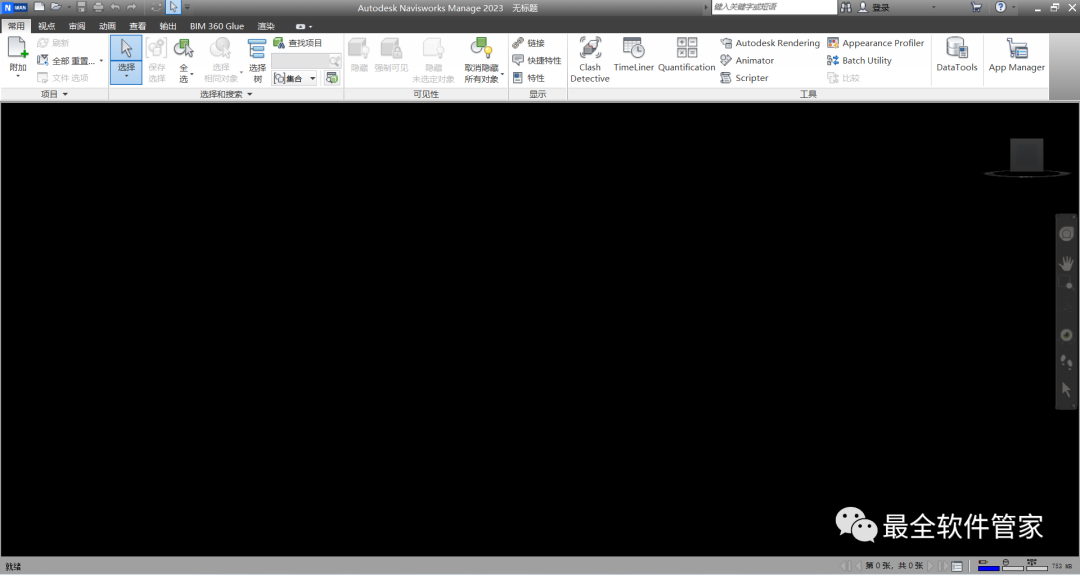
Task: Open the Quantification tool
Action: pos(686,55)
